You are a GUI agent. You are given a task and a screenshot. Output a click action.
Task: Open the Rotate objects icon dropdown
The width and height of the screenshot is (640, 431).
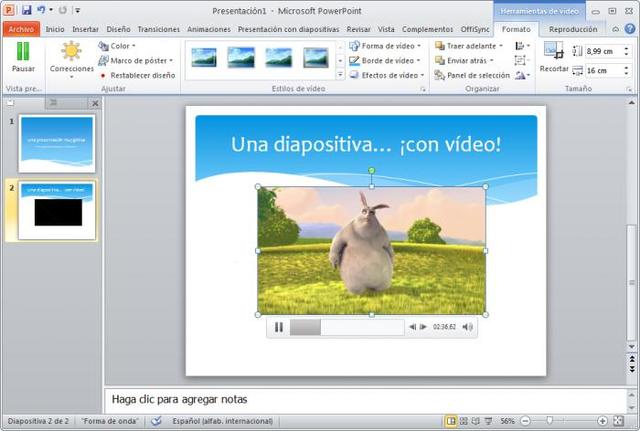(x=522, y=76)
